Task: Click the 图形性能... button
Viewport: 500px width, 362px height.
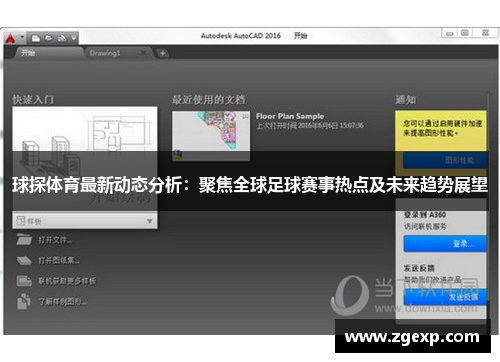Action: point(445,160)
